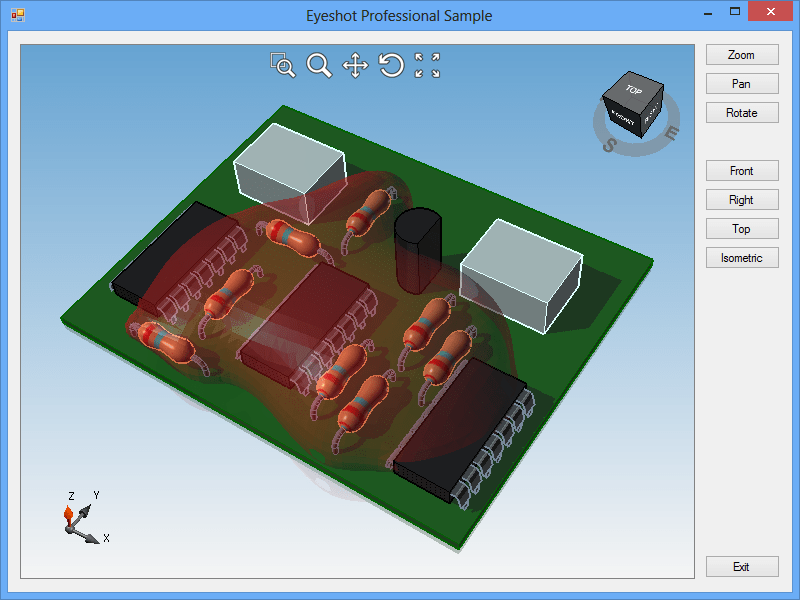Click the Rotate button
Viewport: 800px width, 600px height.
click(742, 113)
